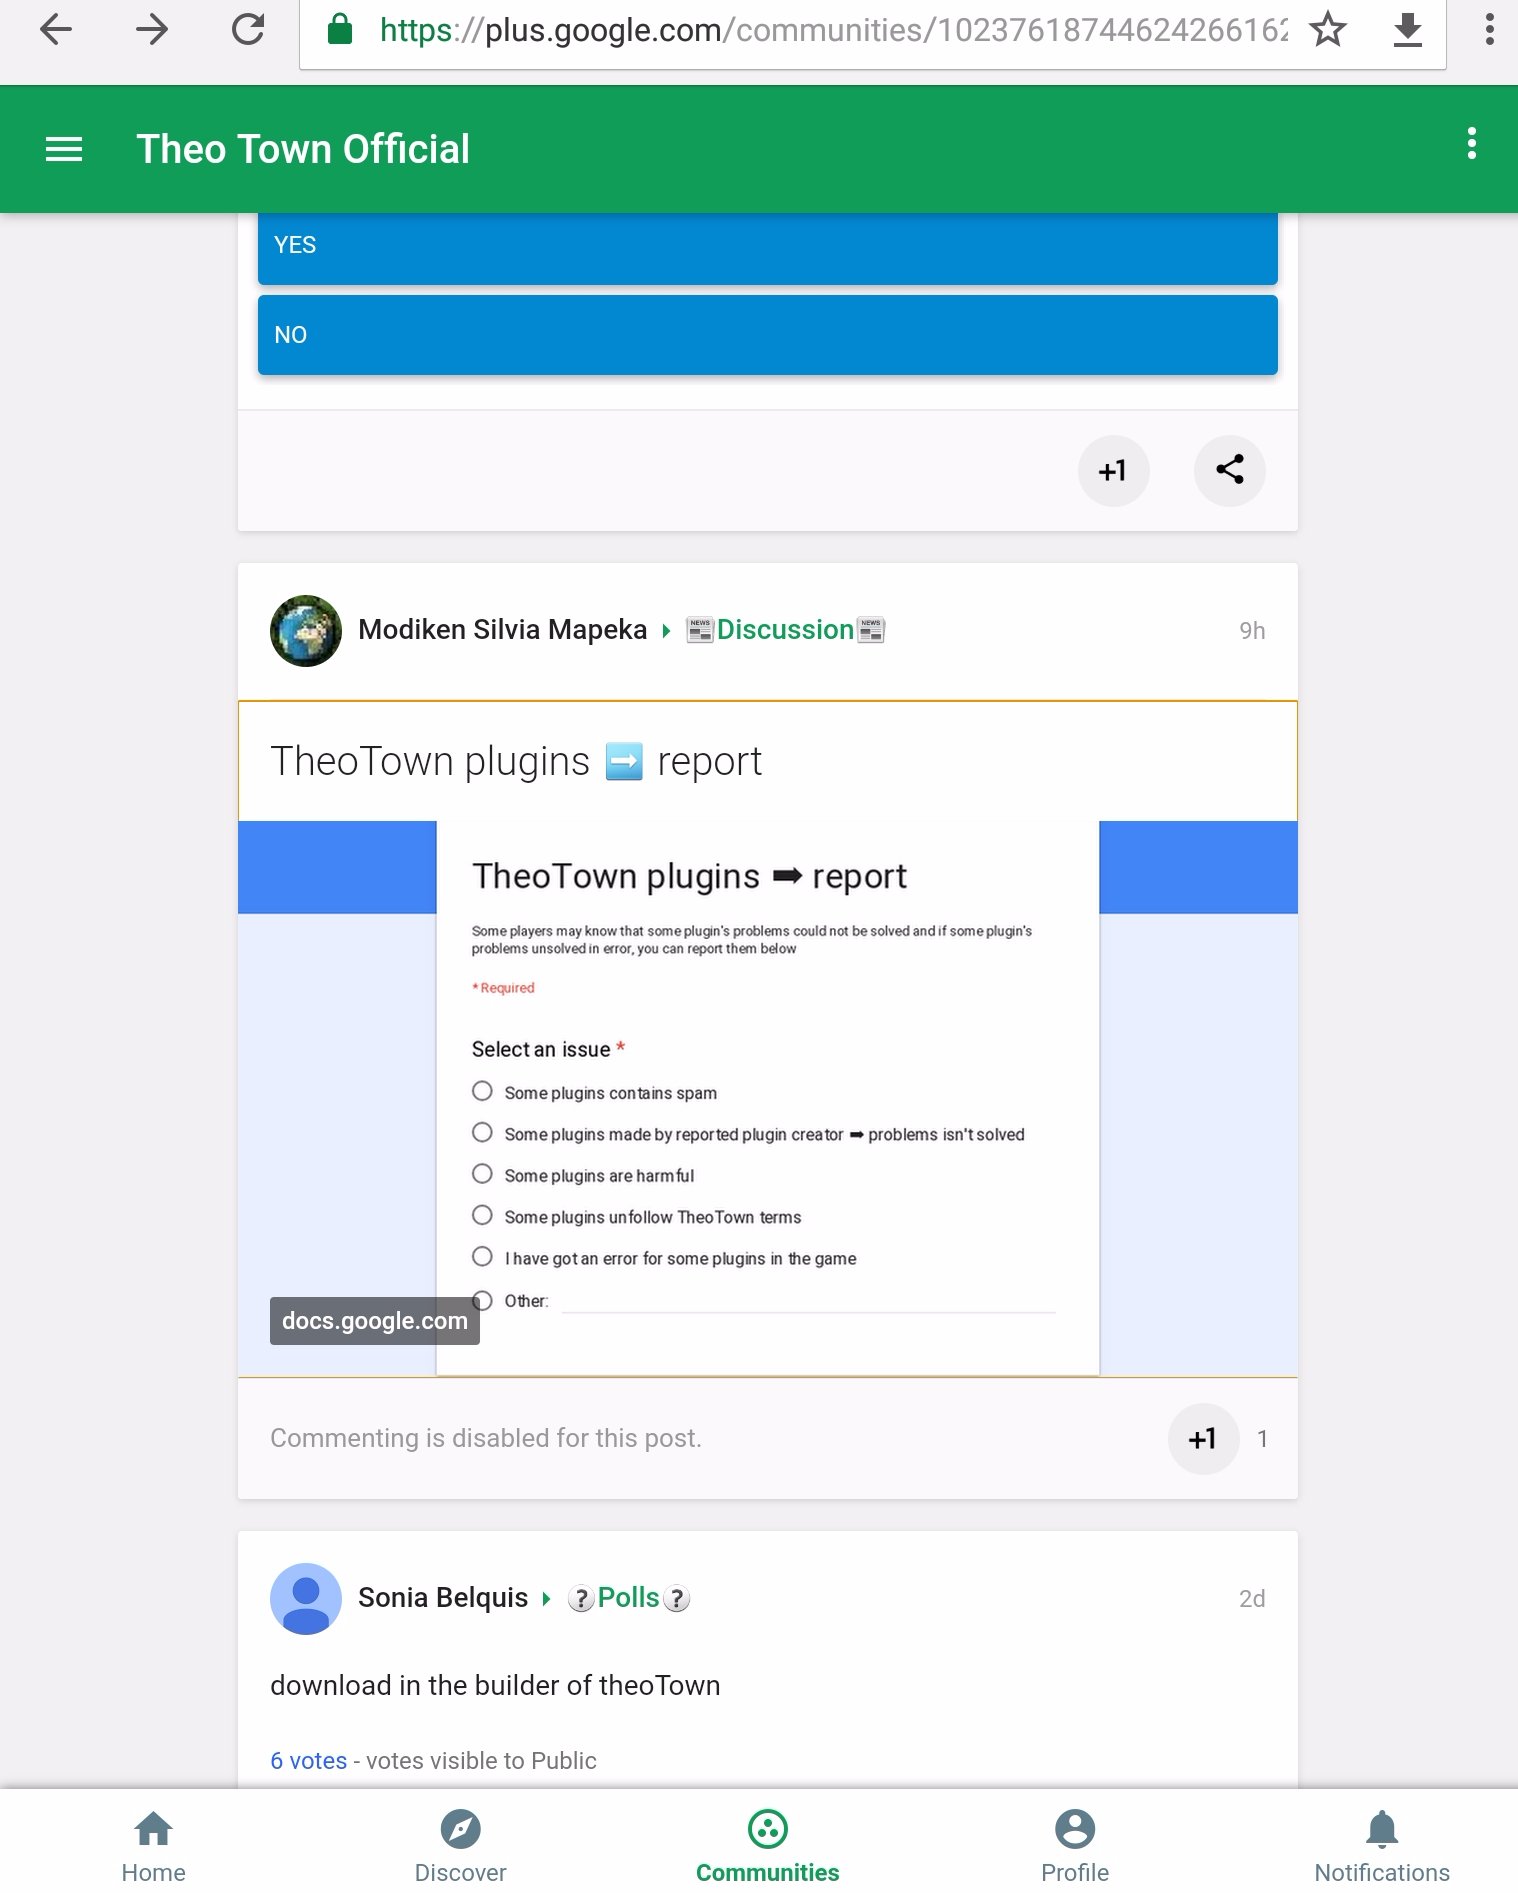The image size is (1518, 1893).
Task: Bookmark page with the star icon
Action: 1328,29
